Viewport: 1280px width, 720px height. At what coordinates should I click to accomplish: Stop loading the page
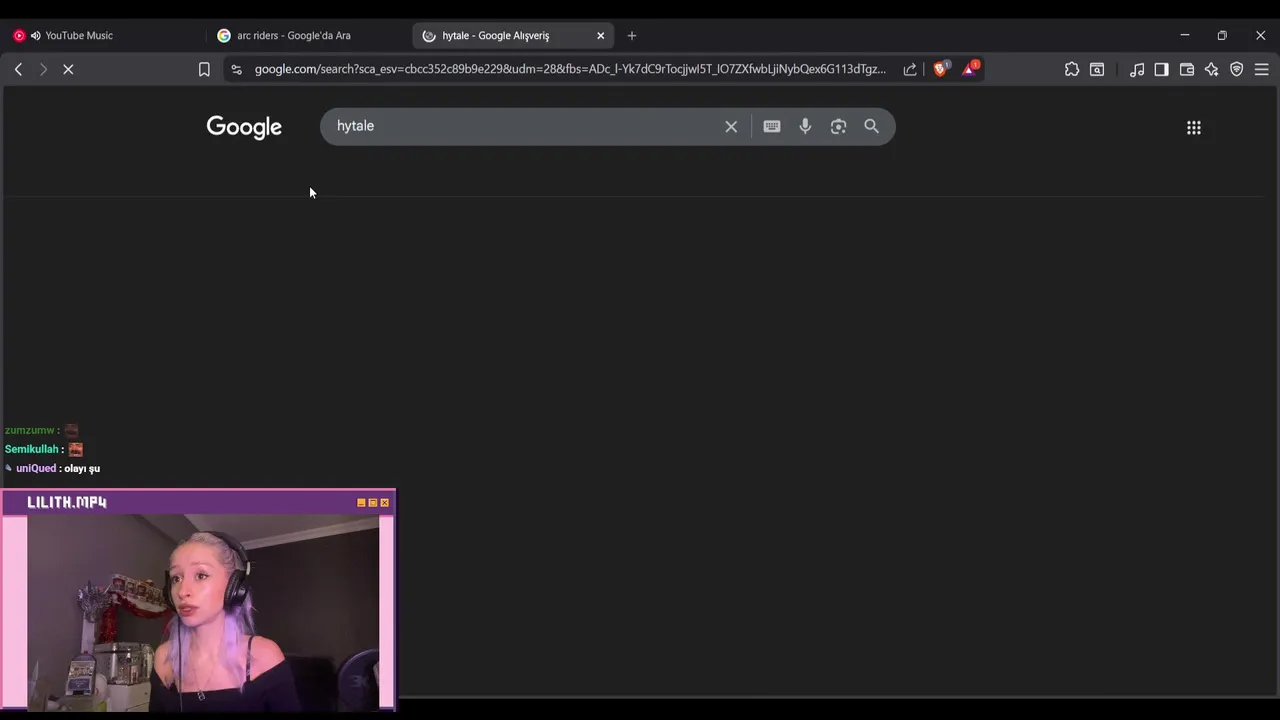click(68, 69)
